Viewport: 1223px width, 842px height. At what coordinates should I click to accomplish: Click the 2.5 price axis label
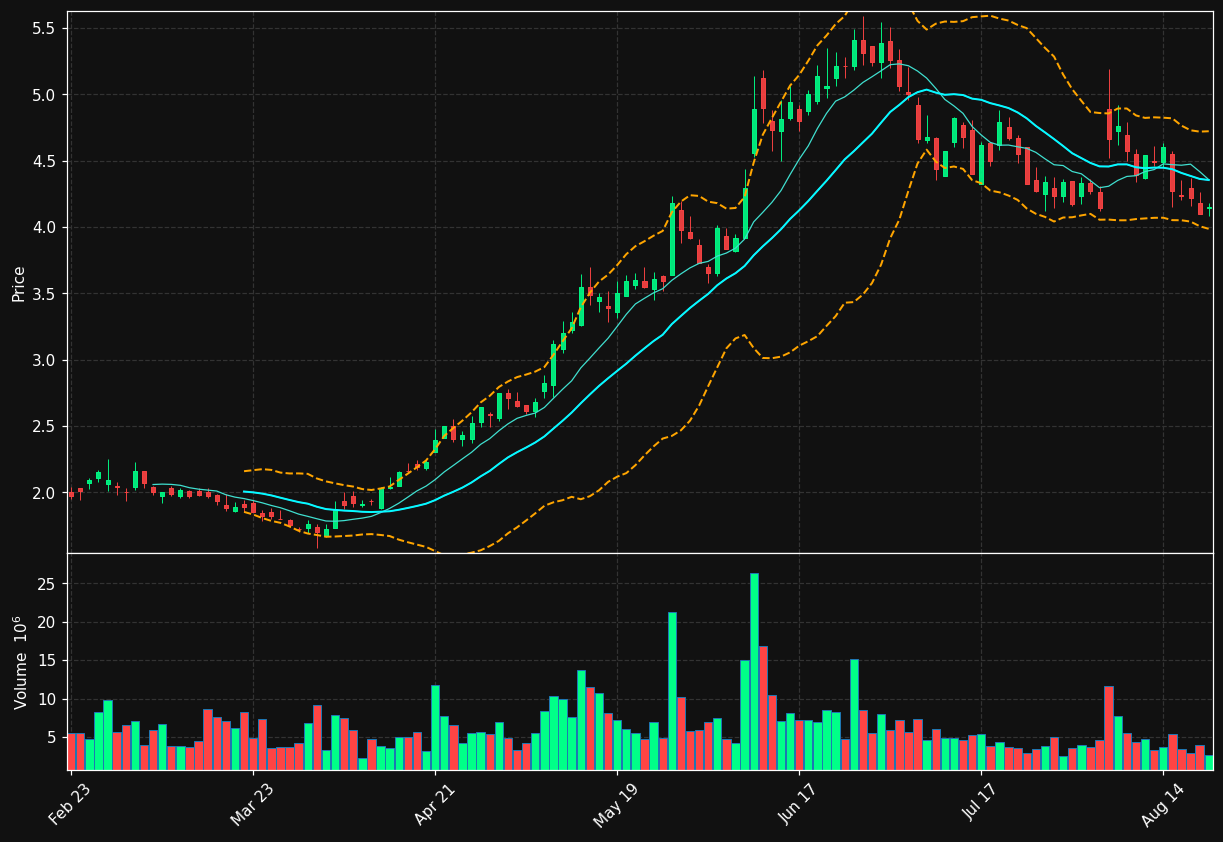click(45, 427)
